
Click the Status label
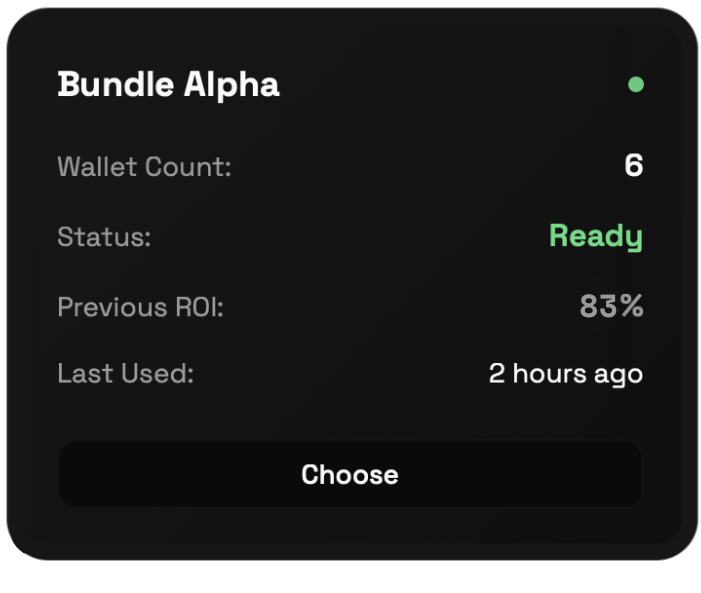(104, 237)
